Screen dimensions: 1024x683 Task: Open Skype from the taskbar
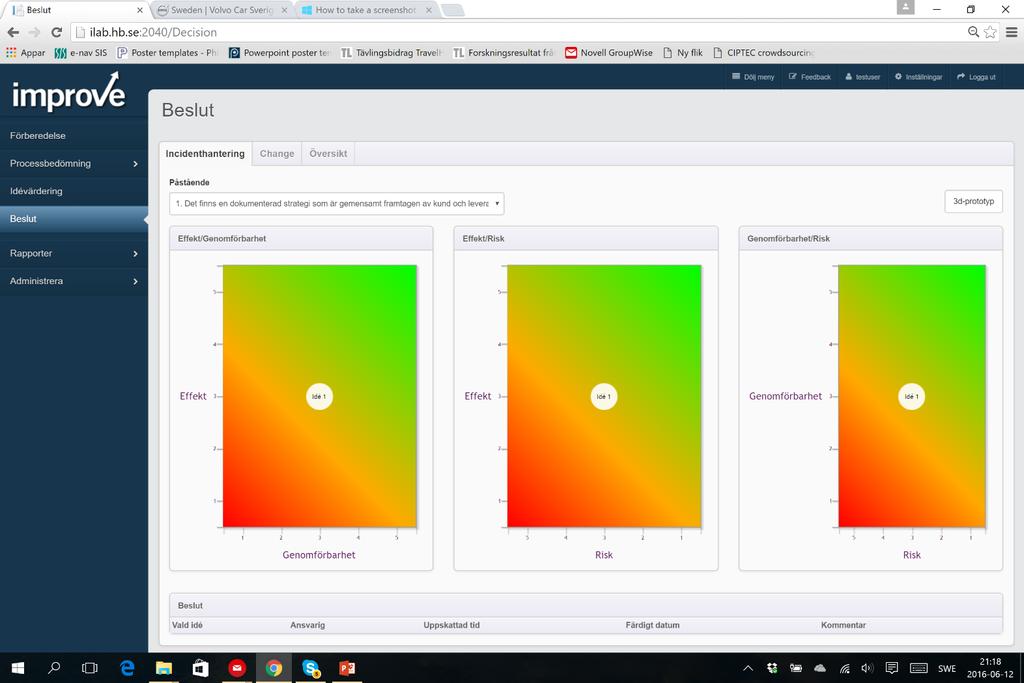point(311,667)
